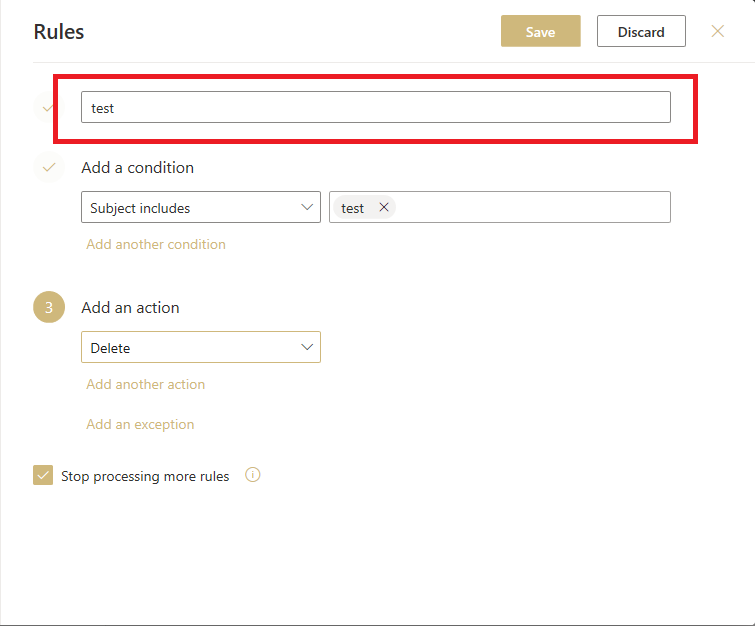Open the Subject includes condition dropdown
This screenshot has height=626, width=755.
[x=201, y=207]
